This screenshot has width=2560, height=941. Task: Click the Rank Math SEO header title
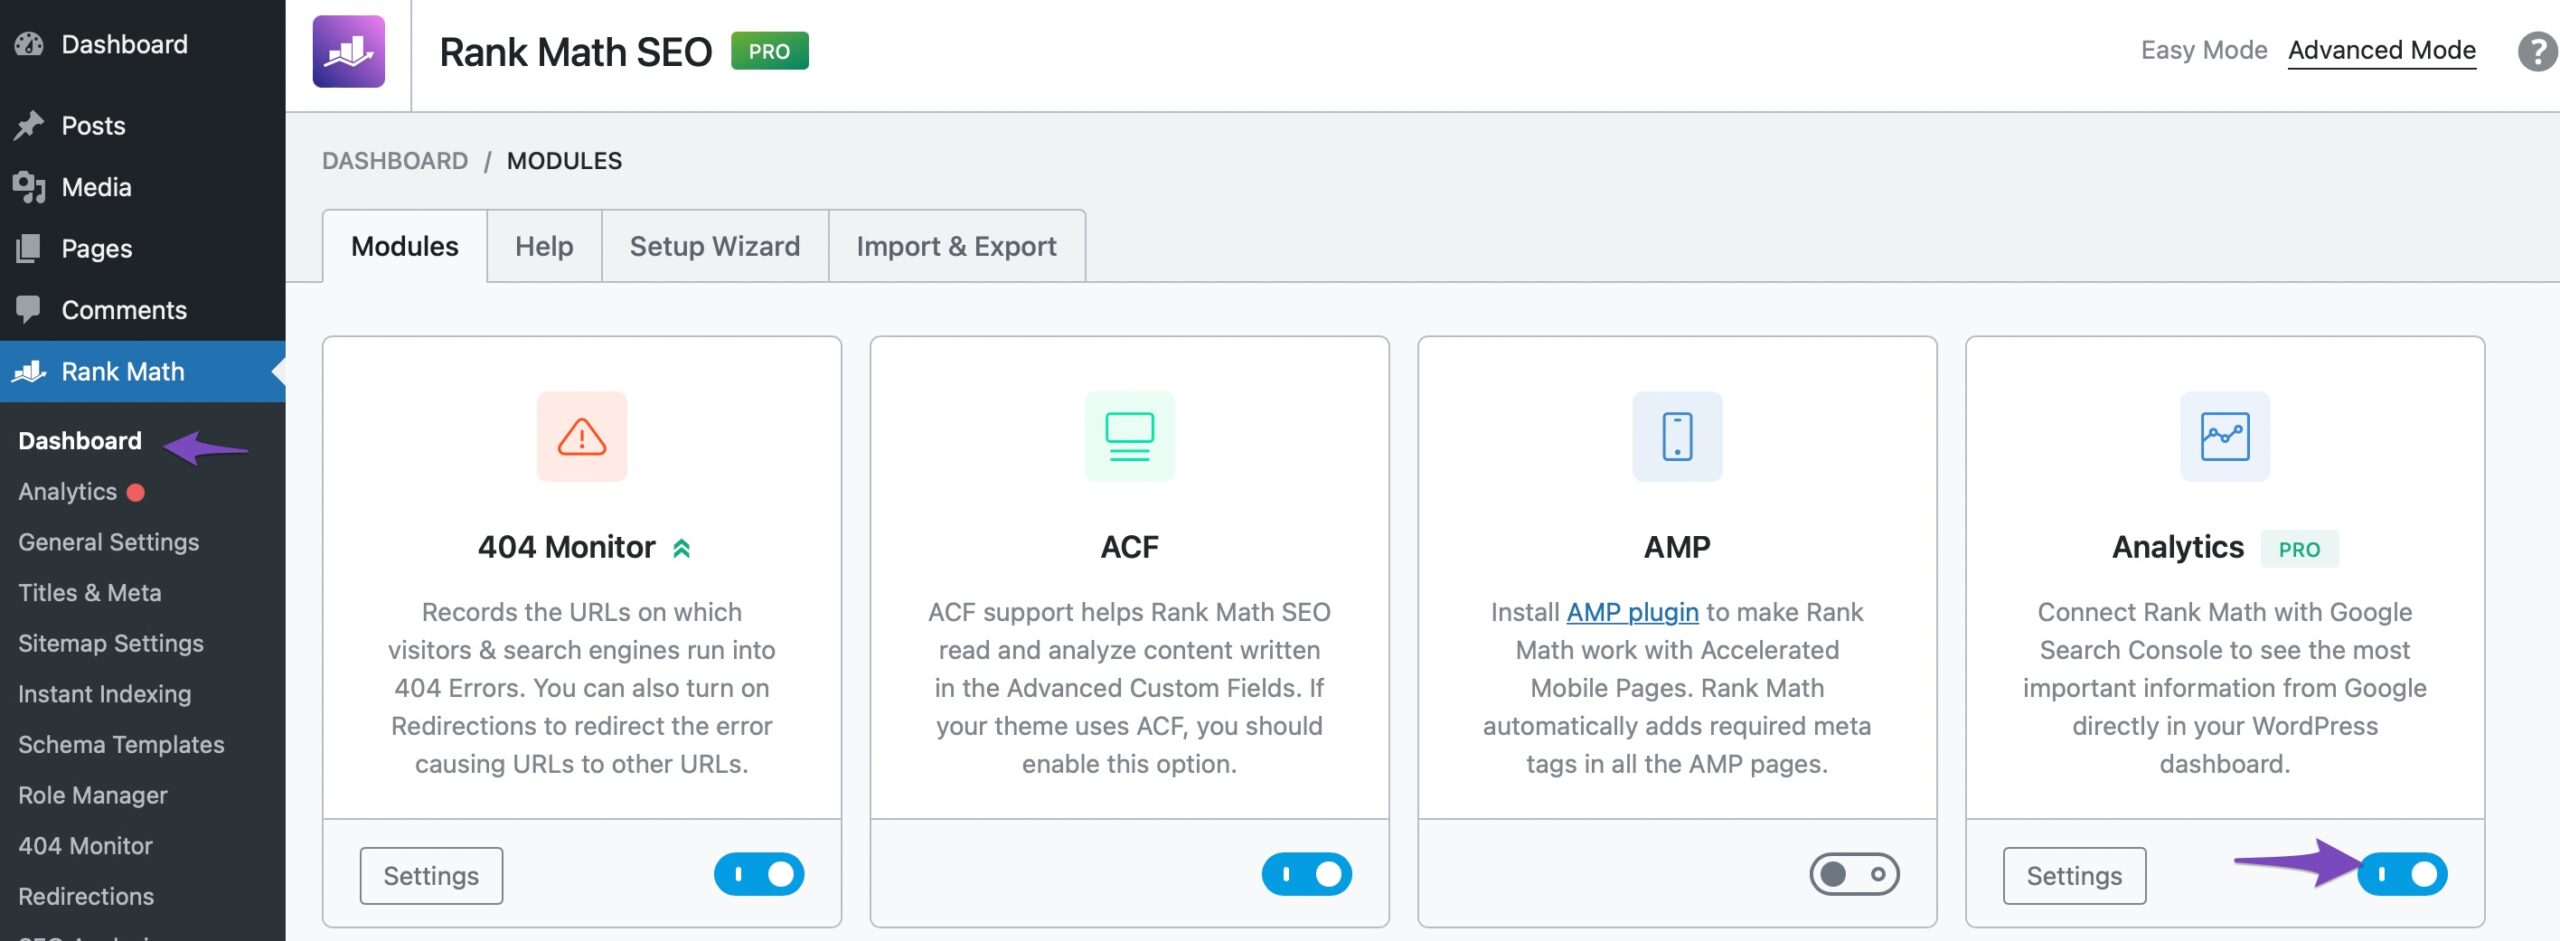click(x=576, y=51)
